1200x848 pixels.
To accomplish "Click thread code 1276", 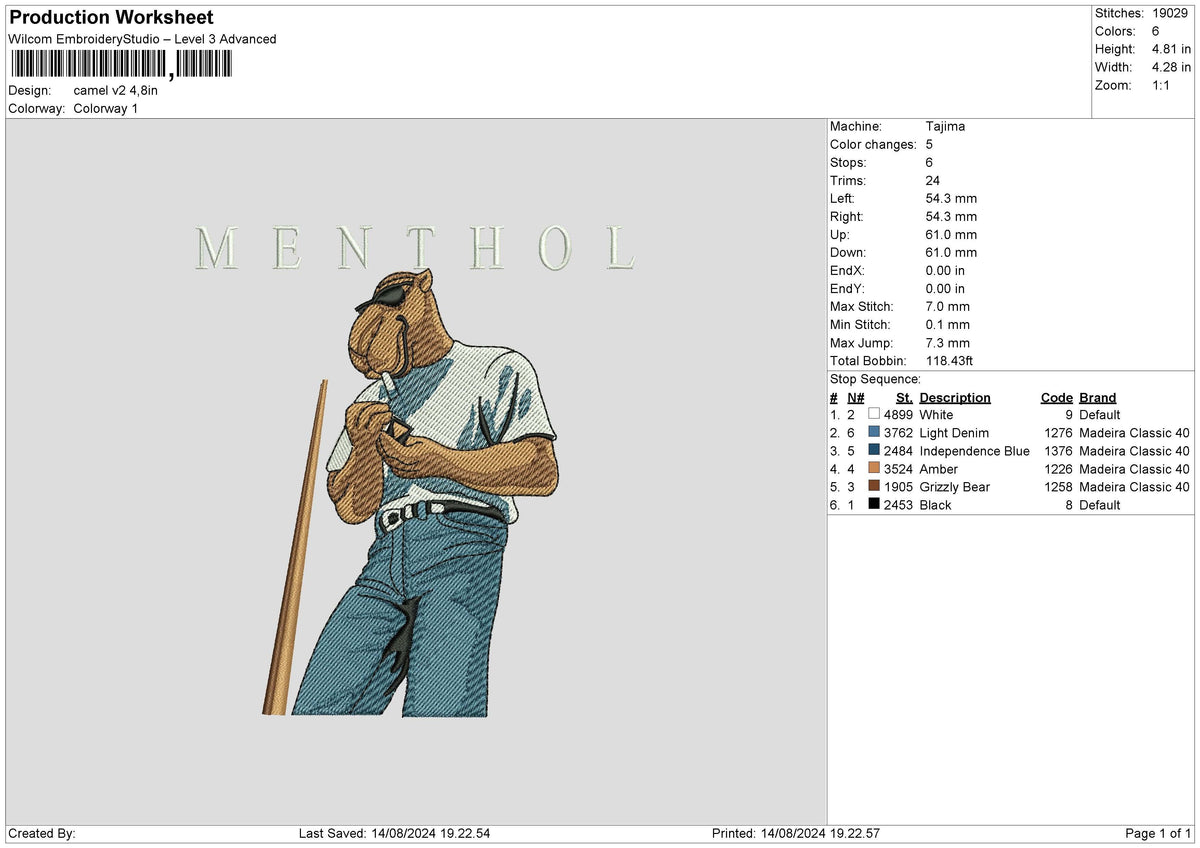I will pos(1058,432).
